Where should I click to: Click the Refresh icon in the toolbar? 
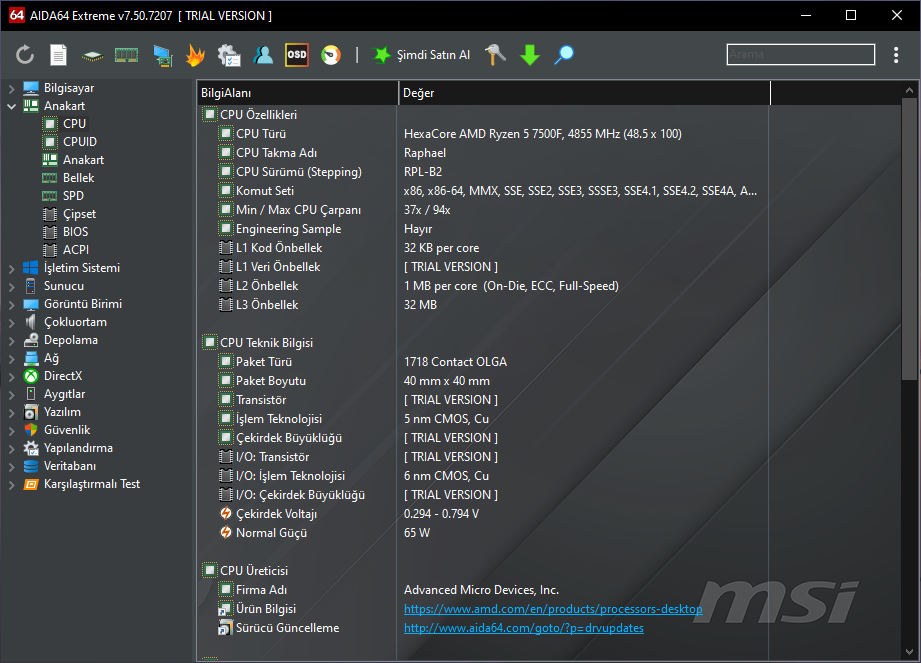25,55
